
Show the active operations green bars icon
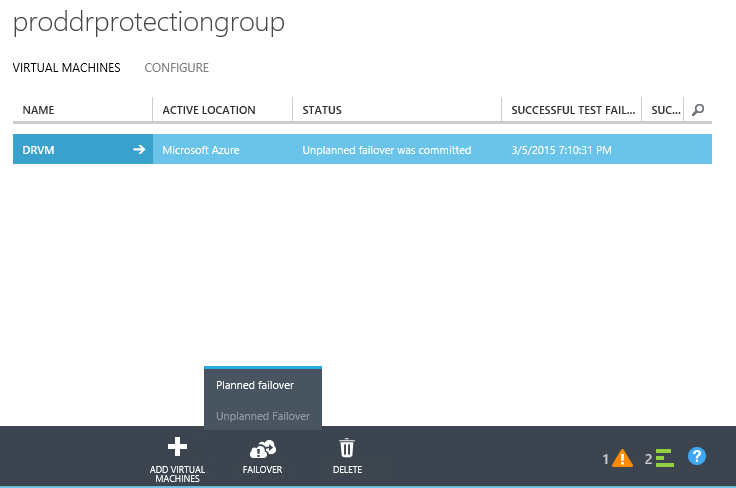point(664,458)
